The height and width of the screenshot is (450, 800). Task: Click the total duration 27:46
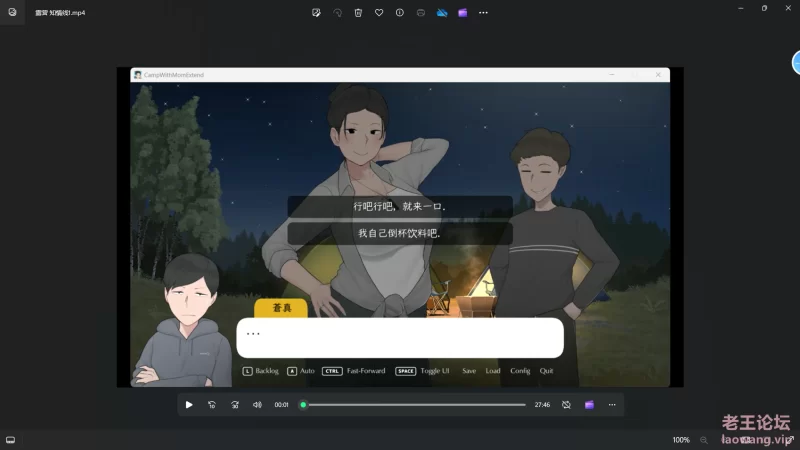pos(542,405)
